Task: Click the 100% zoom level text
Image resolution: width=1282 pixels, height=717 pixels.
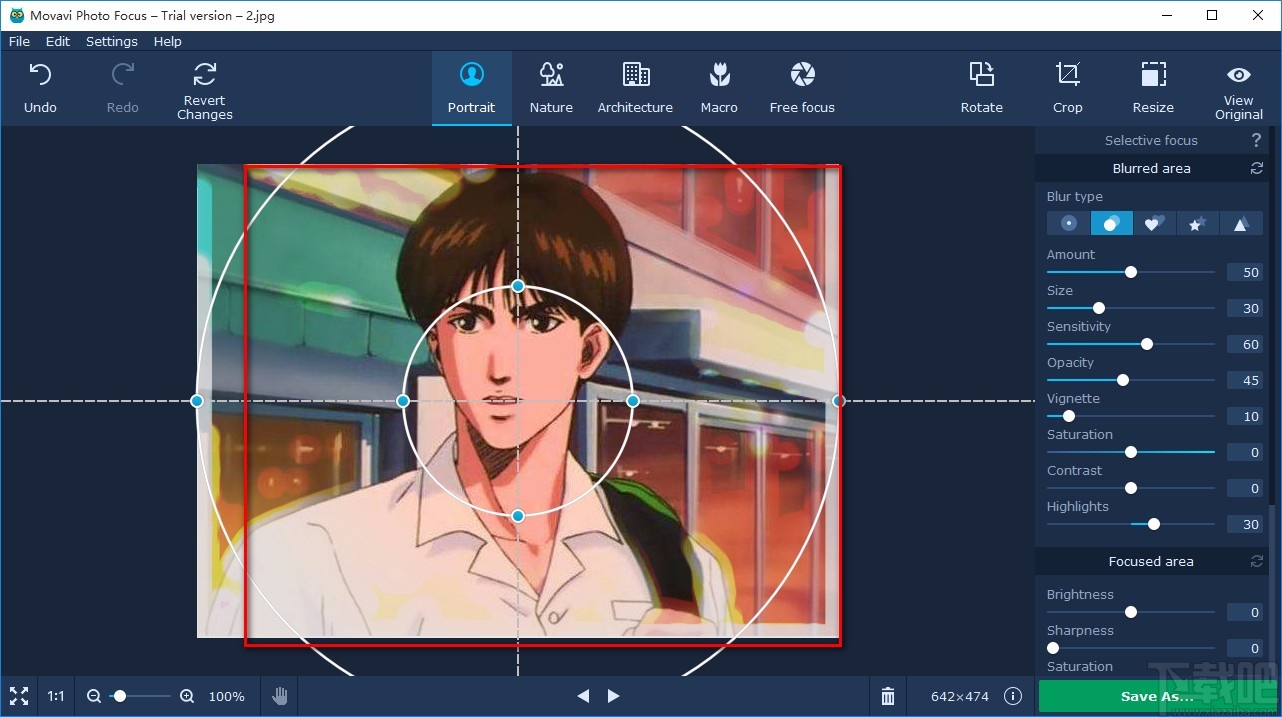Action: (227, 696)
